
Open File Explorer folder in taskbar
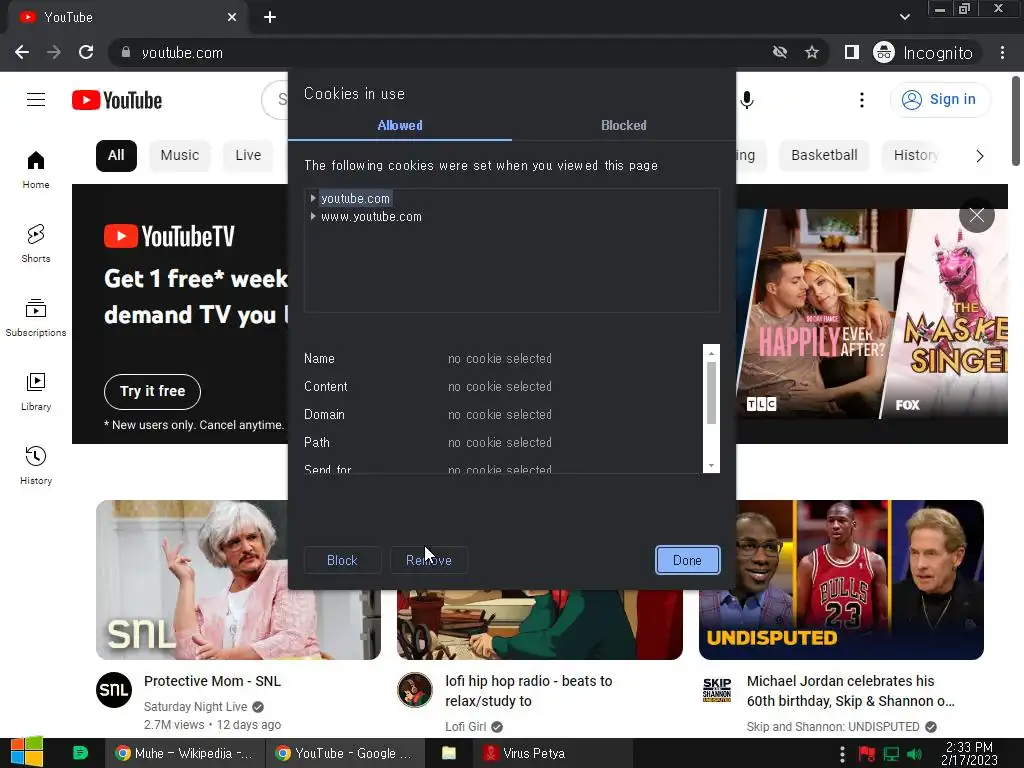[449, 753]
